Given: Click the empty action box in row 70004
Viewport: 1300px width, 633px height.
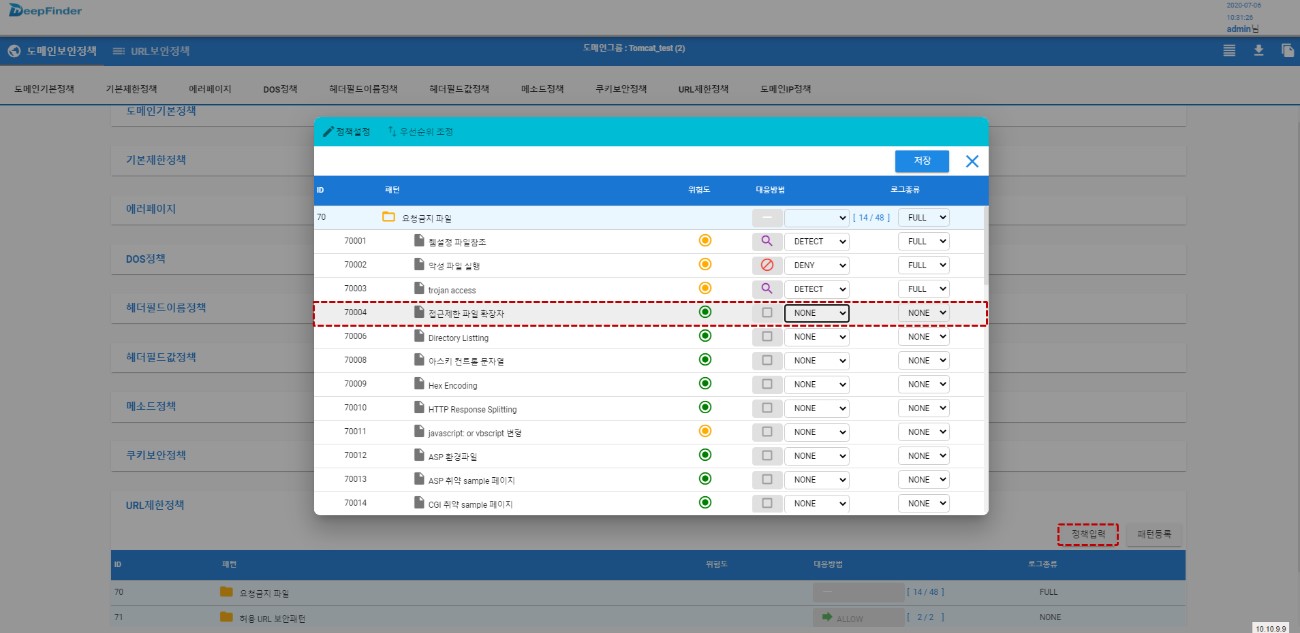Looking at the screenshot, I should [x=767, y=313].
